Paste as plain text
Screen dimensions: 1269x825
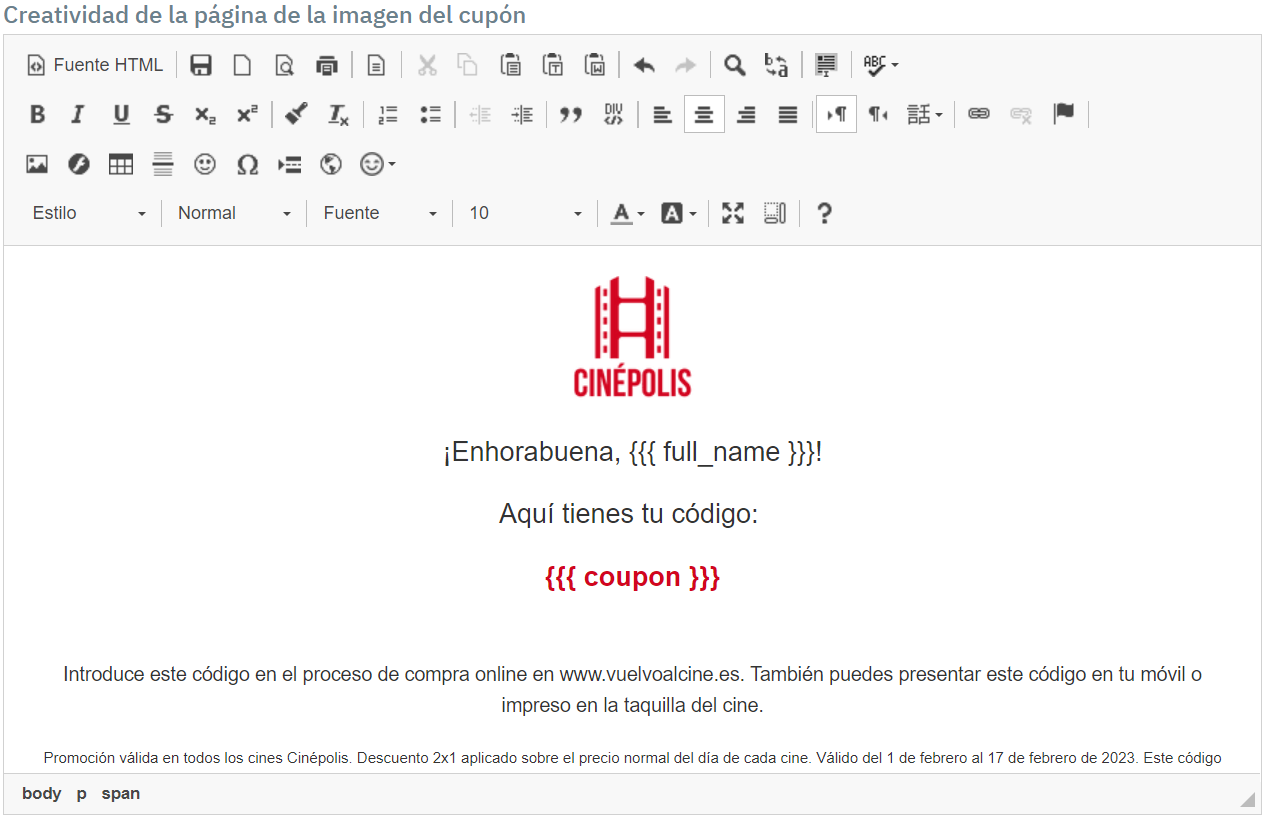552,65
